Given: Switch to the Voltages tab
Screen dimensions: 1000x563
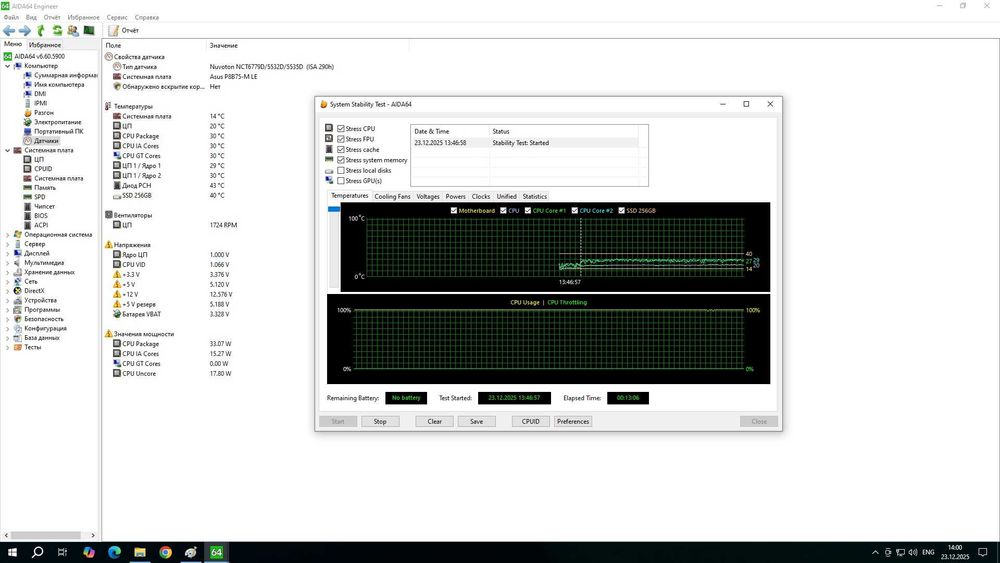Looking at the screenshot, I should point(428,196).
